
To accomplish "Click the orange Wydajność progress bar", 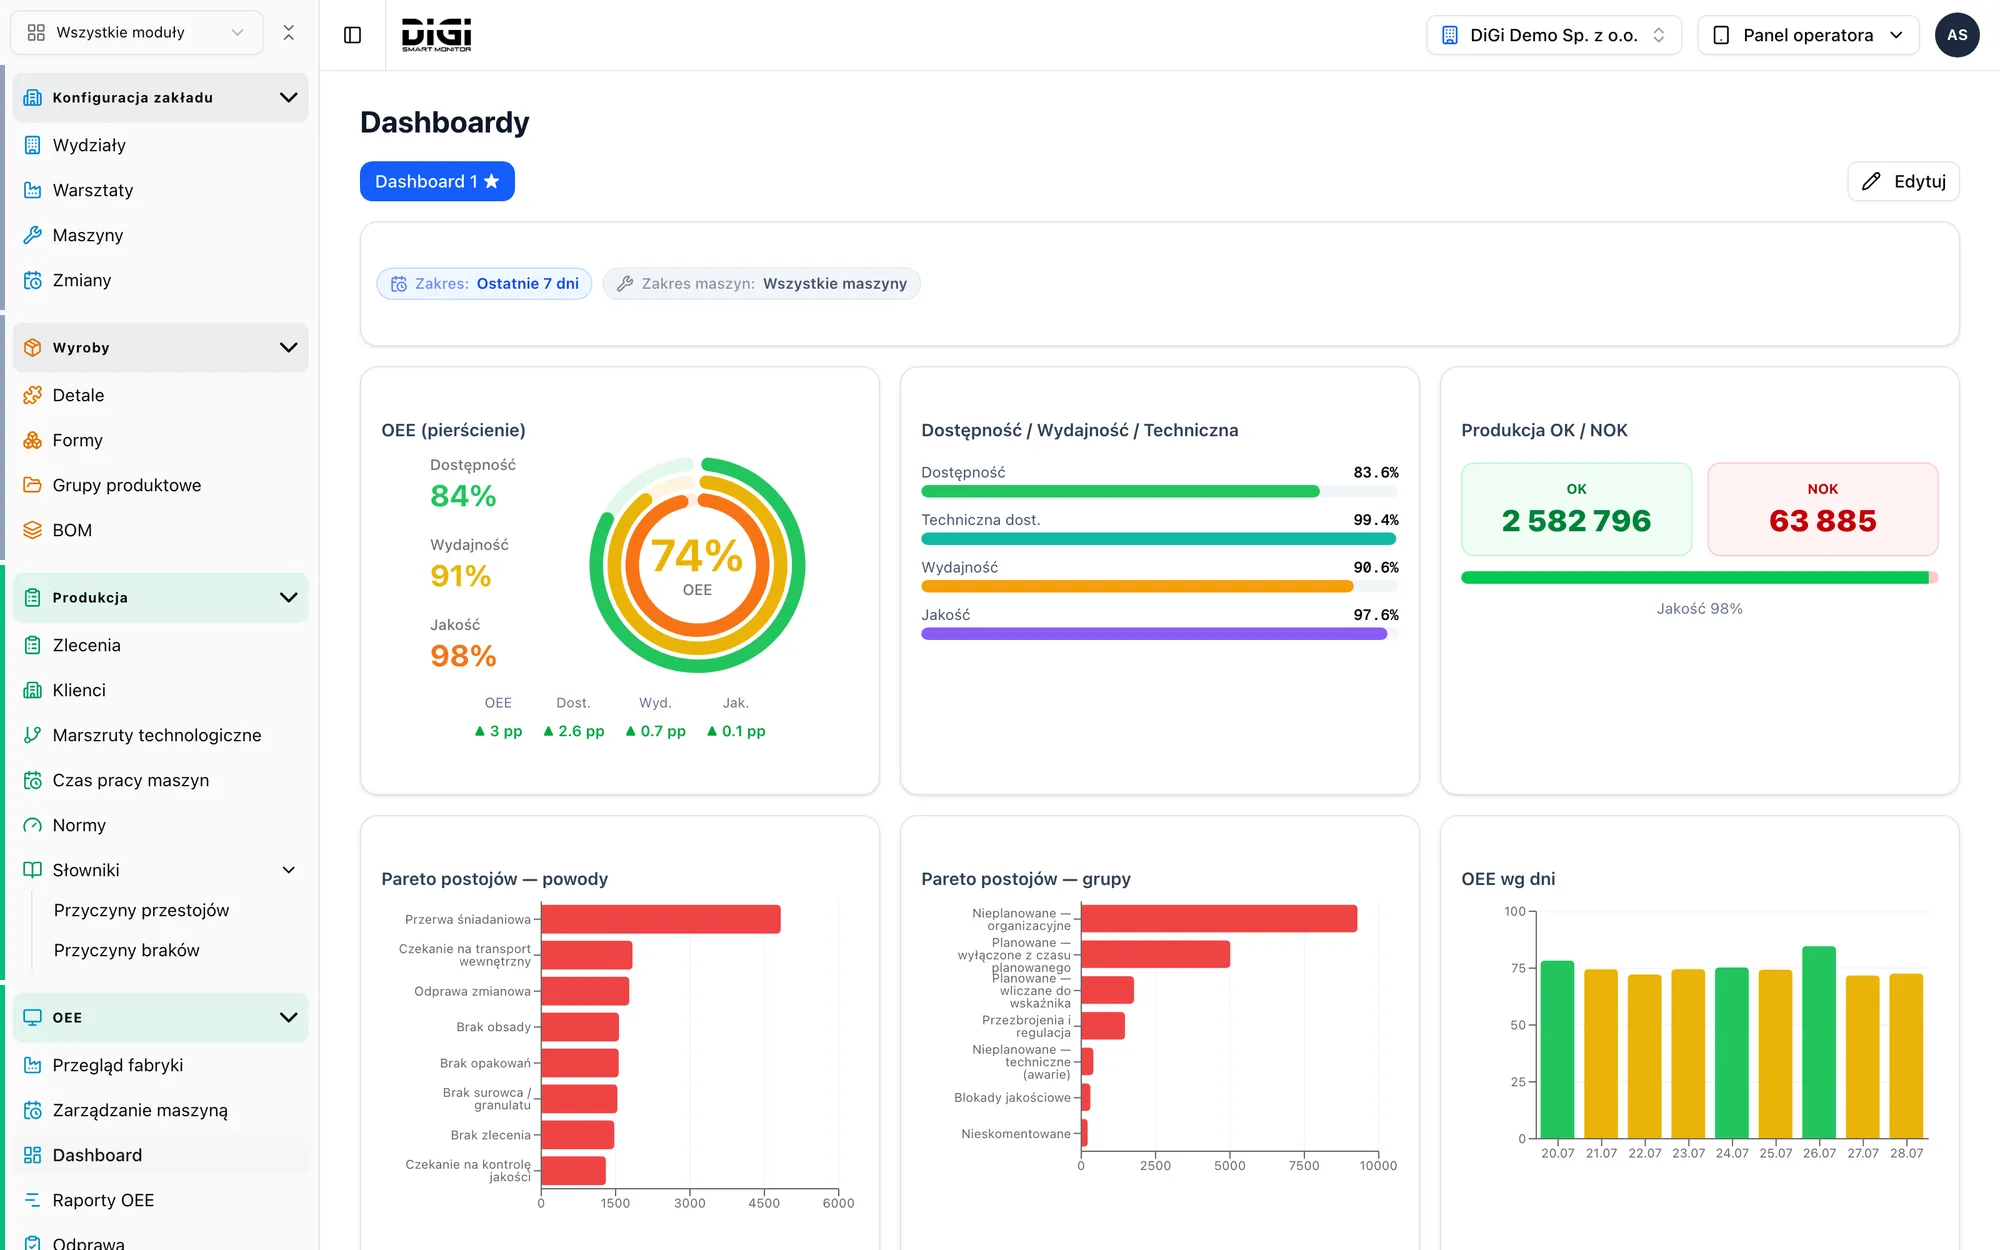I will point(1137,586).
